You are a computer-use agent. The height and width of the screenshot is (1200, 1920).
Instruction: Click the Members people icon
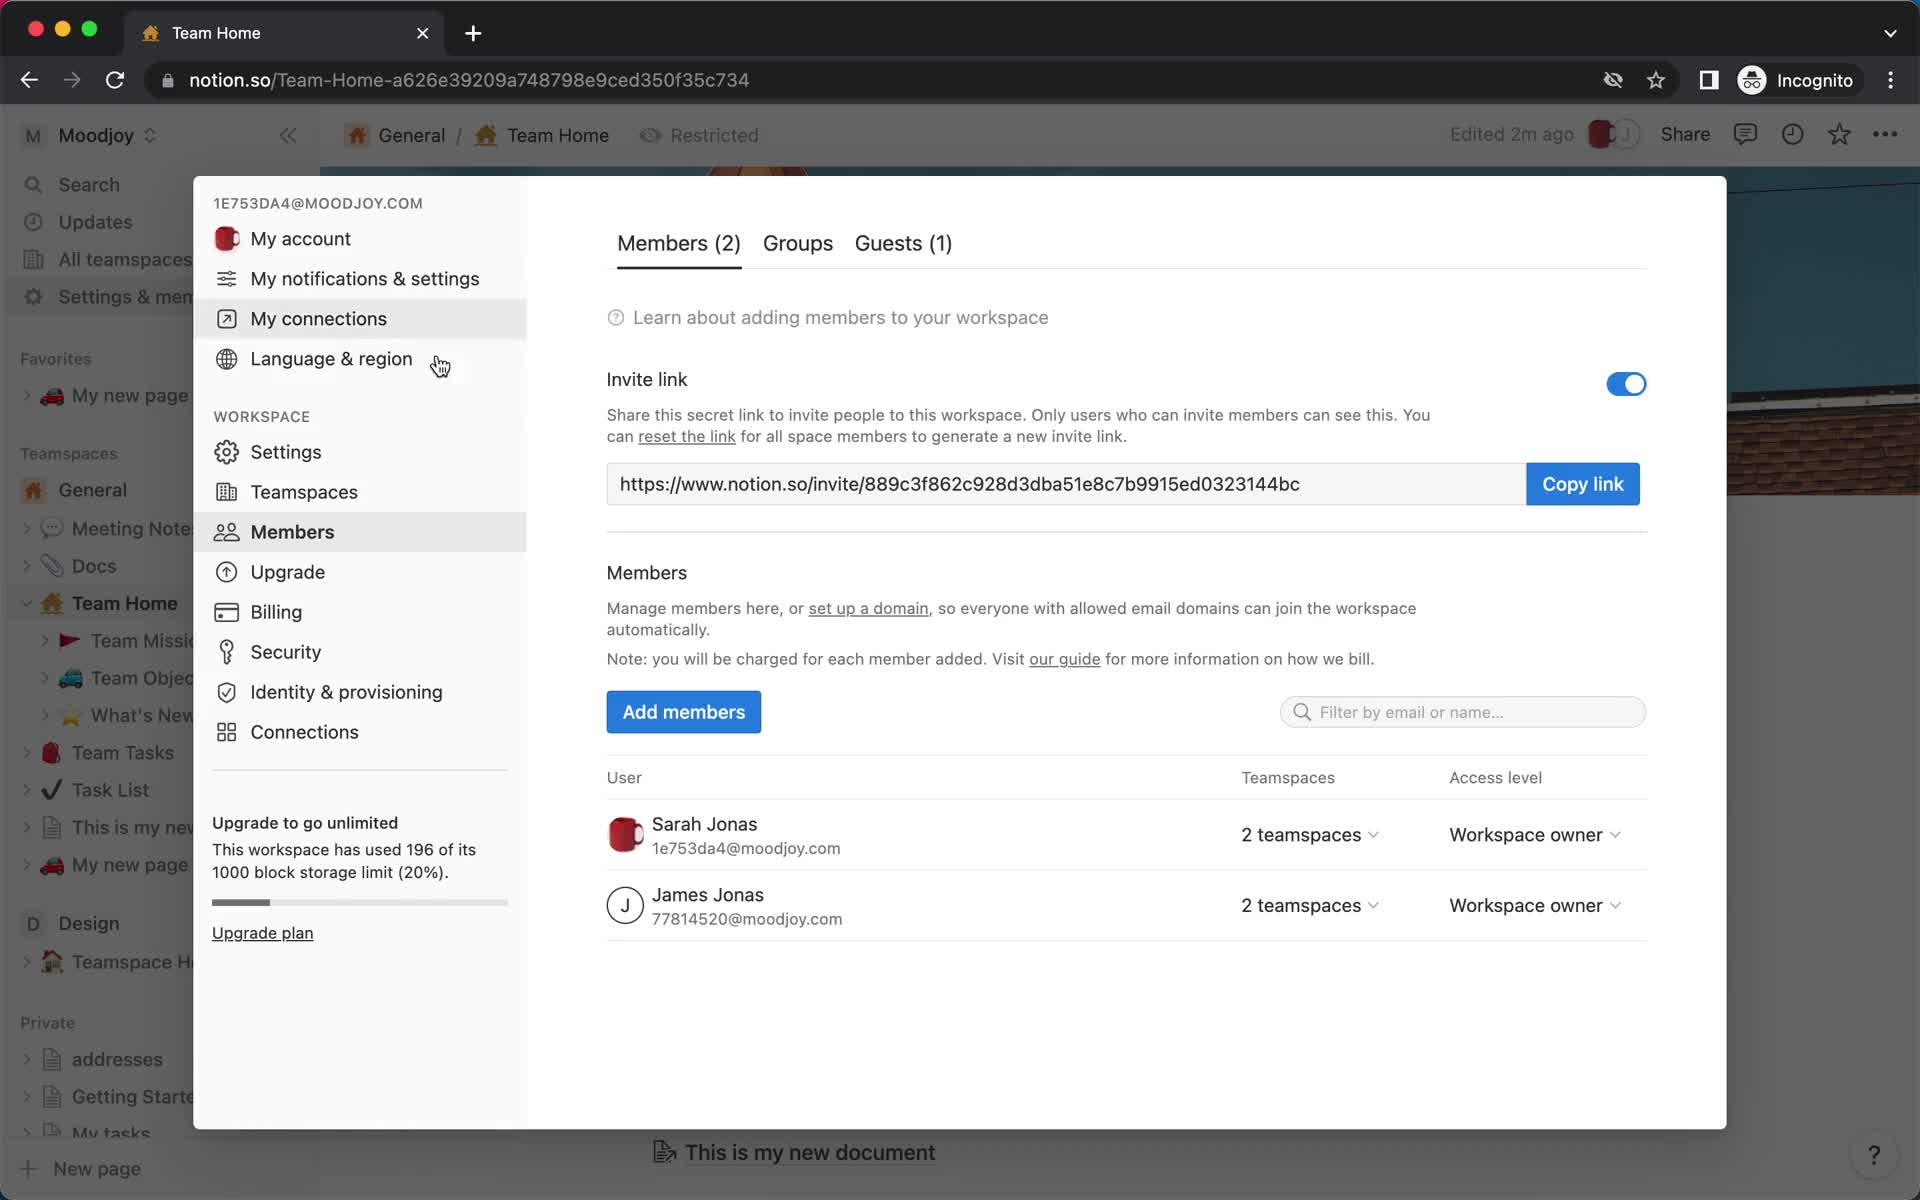(x=227, y=532)
